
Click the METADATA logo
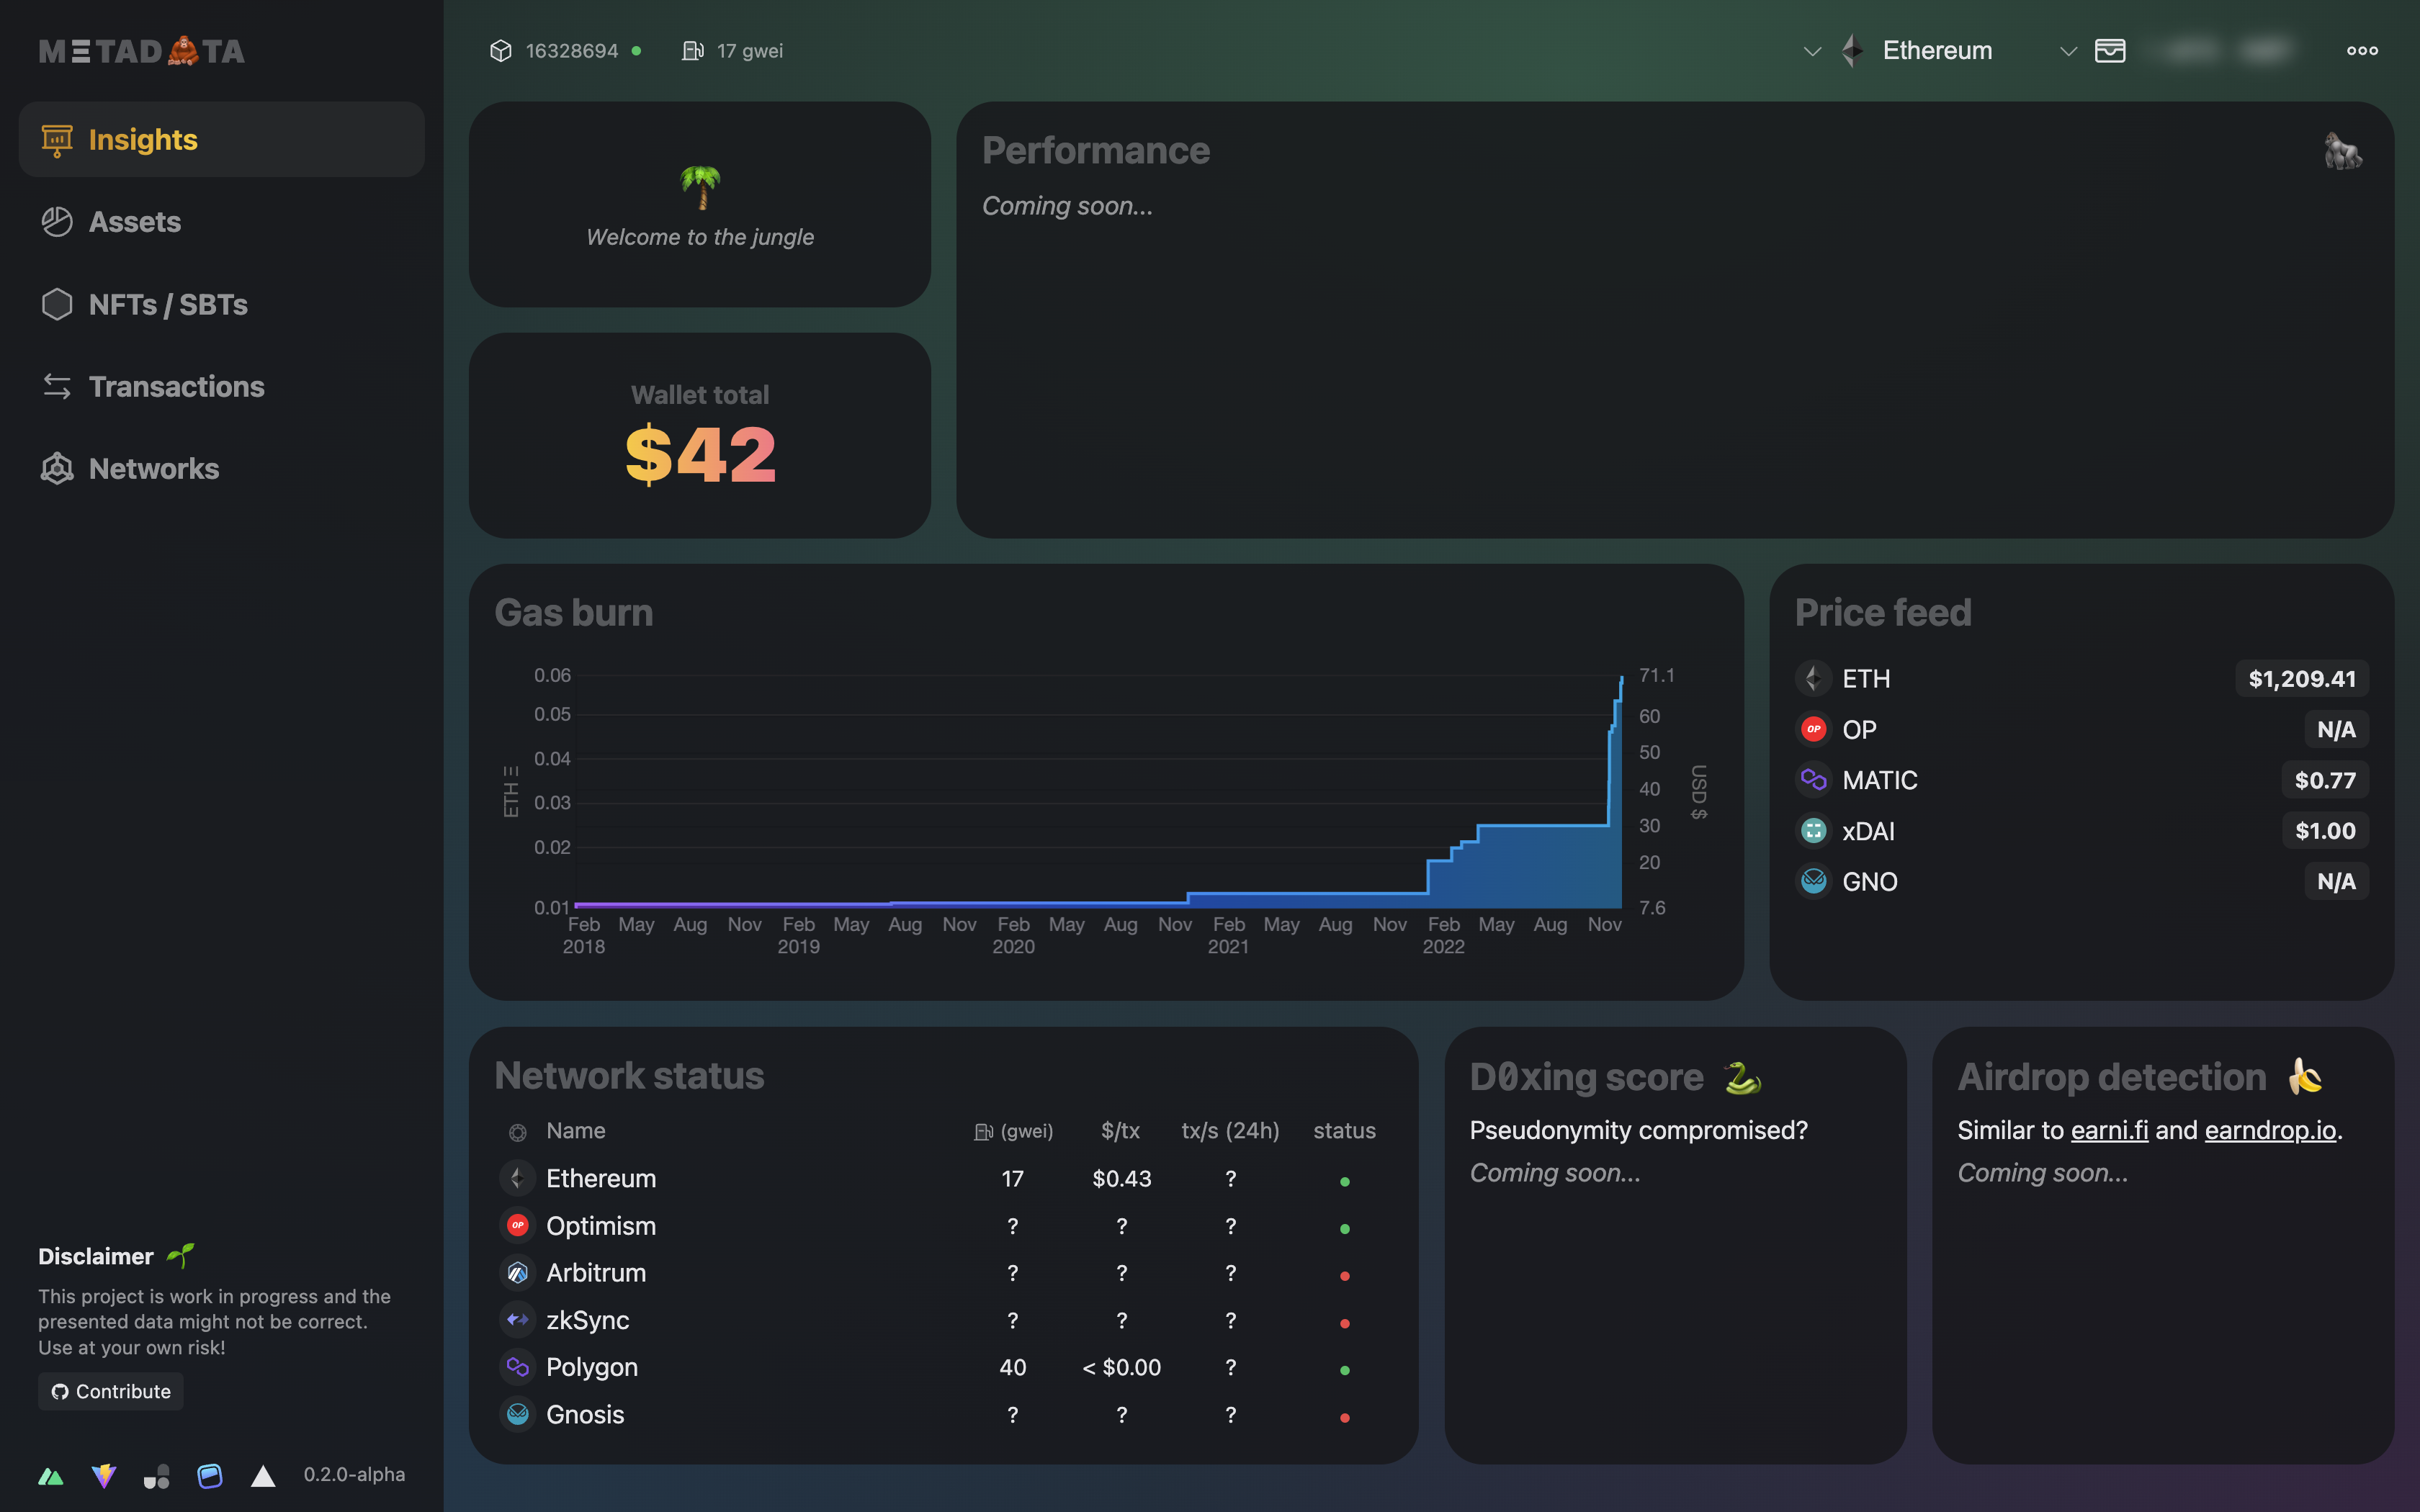coord(142,50)
